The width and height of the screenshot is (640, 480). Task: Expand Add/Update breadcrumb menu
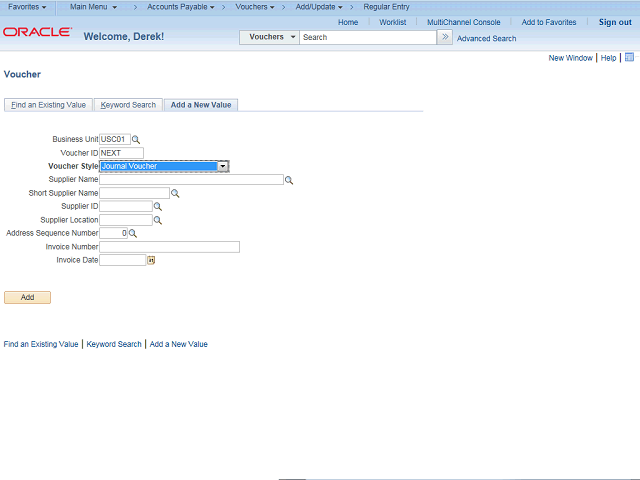(319, 7)
